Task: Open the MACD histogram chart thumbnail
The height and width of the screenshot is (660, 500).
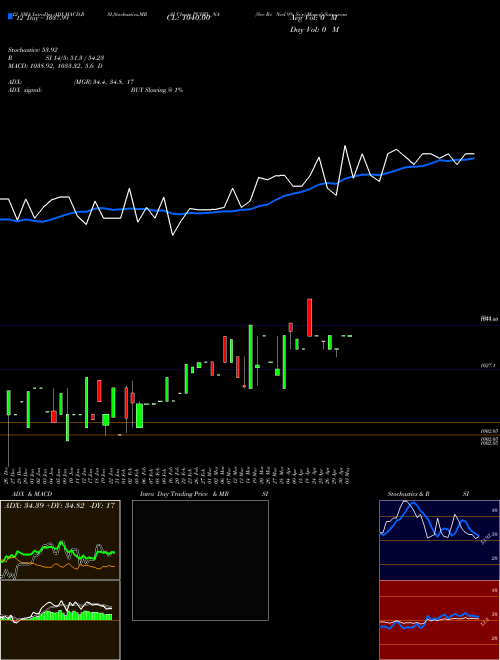Action: pos(60,620)
